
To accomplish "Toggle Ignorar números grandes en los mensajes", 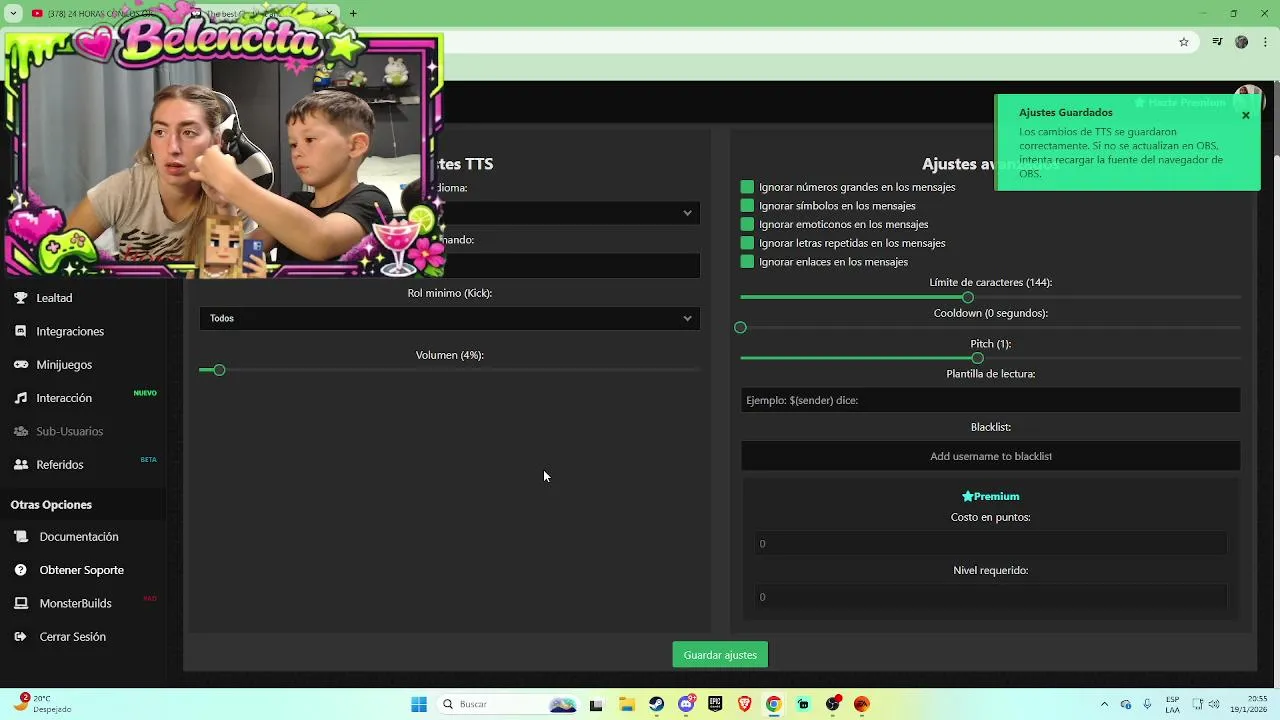I will coord(747,187).
